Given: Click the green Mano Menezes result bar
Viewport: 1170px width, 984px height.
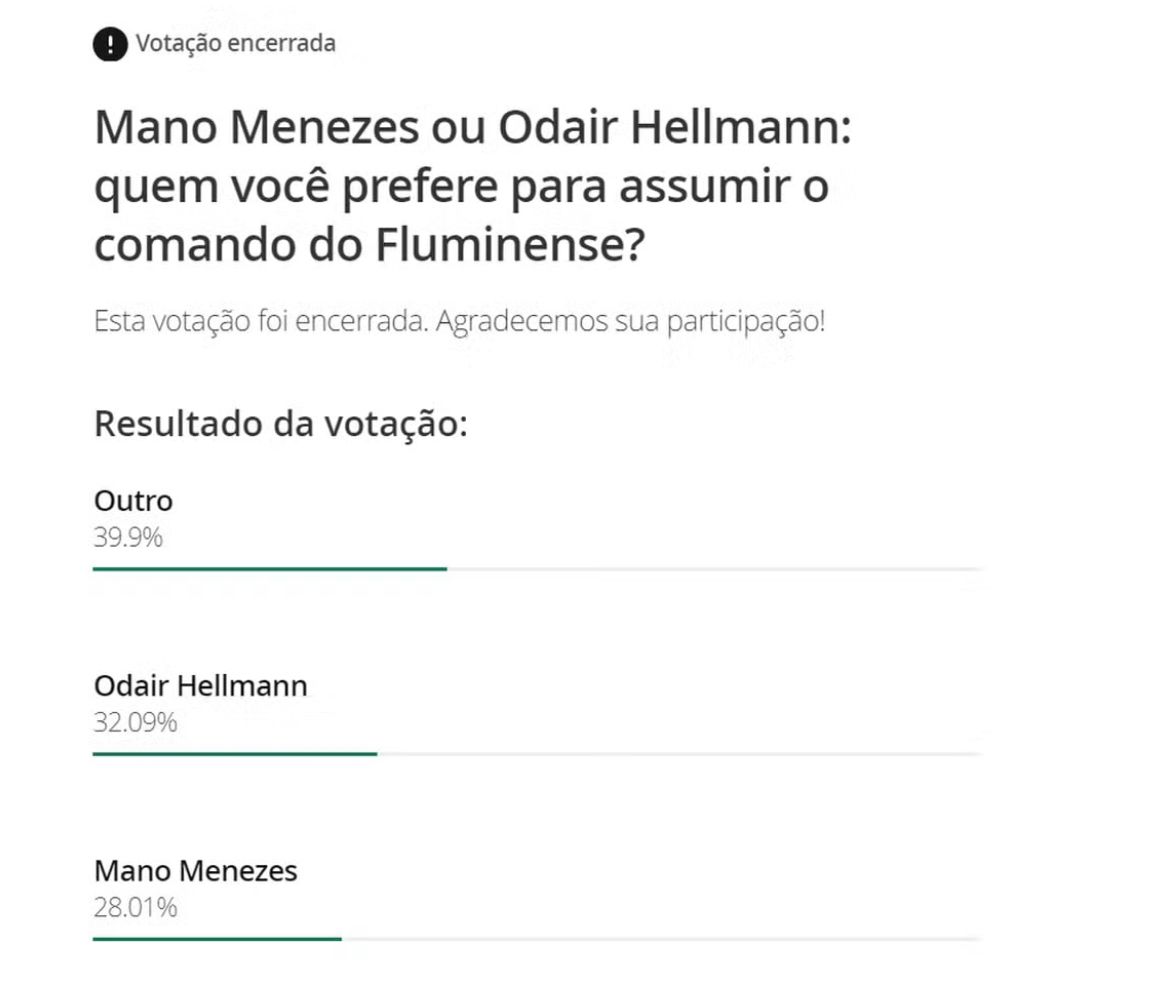Looking at the screenshot, I should 217,938.
